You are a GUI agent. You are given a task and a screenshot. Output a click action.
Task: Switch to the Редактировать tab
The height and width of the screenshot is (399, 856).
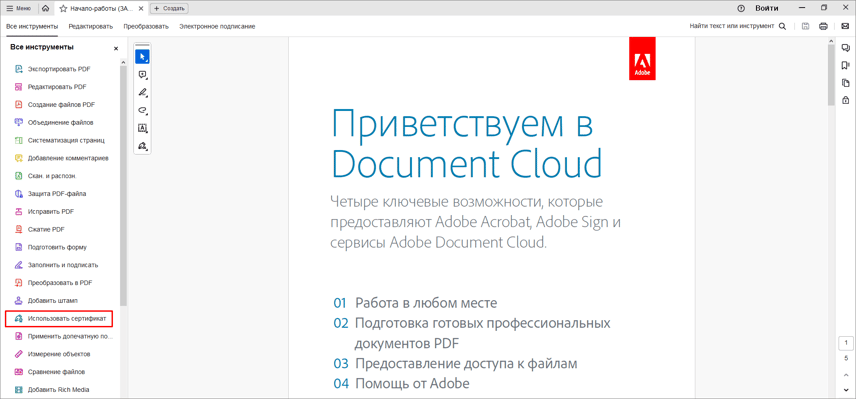[91, 26]
